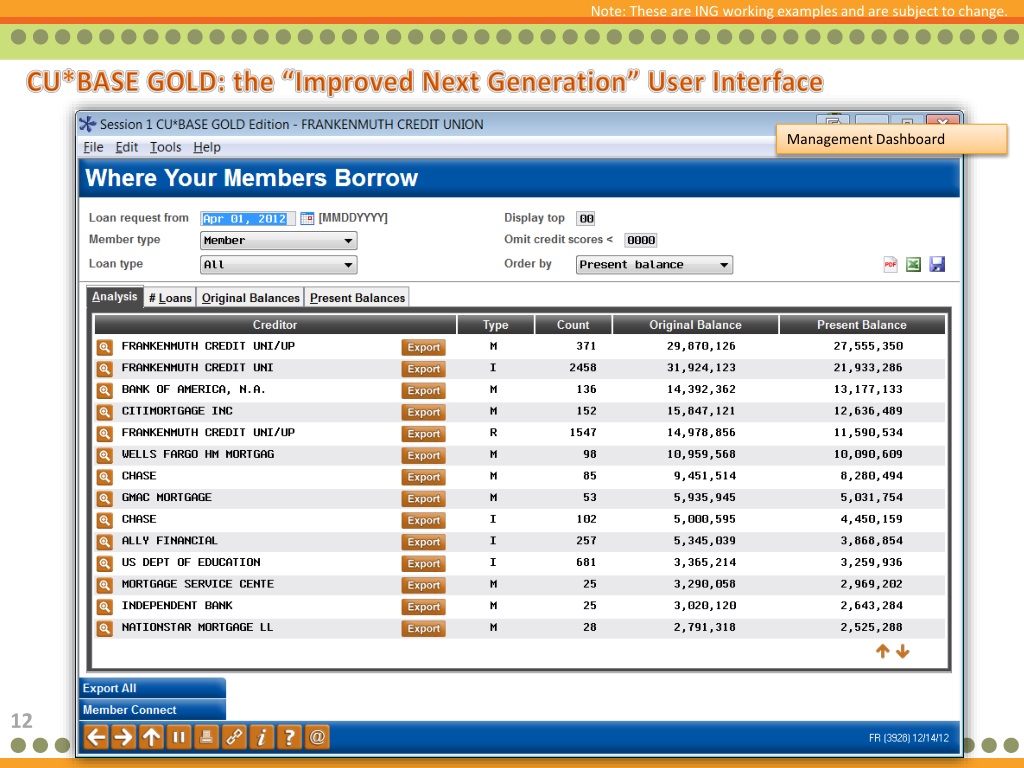Screen dimensions: 1024x768
Task: Open the Edit menu
Action: pyautogui.click(x=127, y=148)
